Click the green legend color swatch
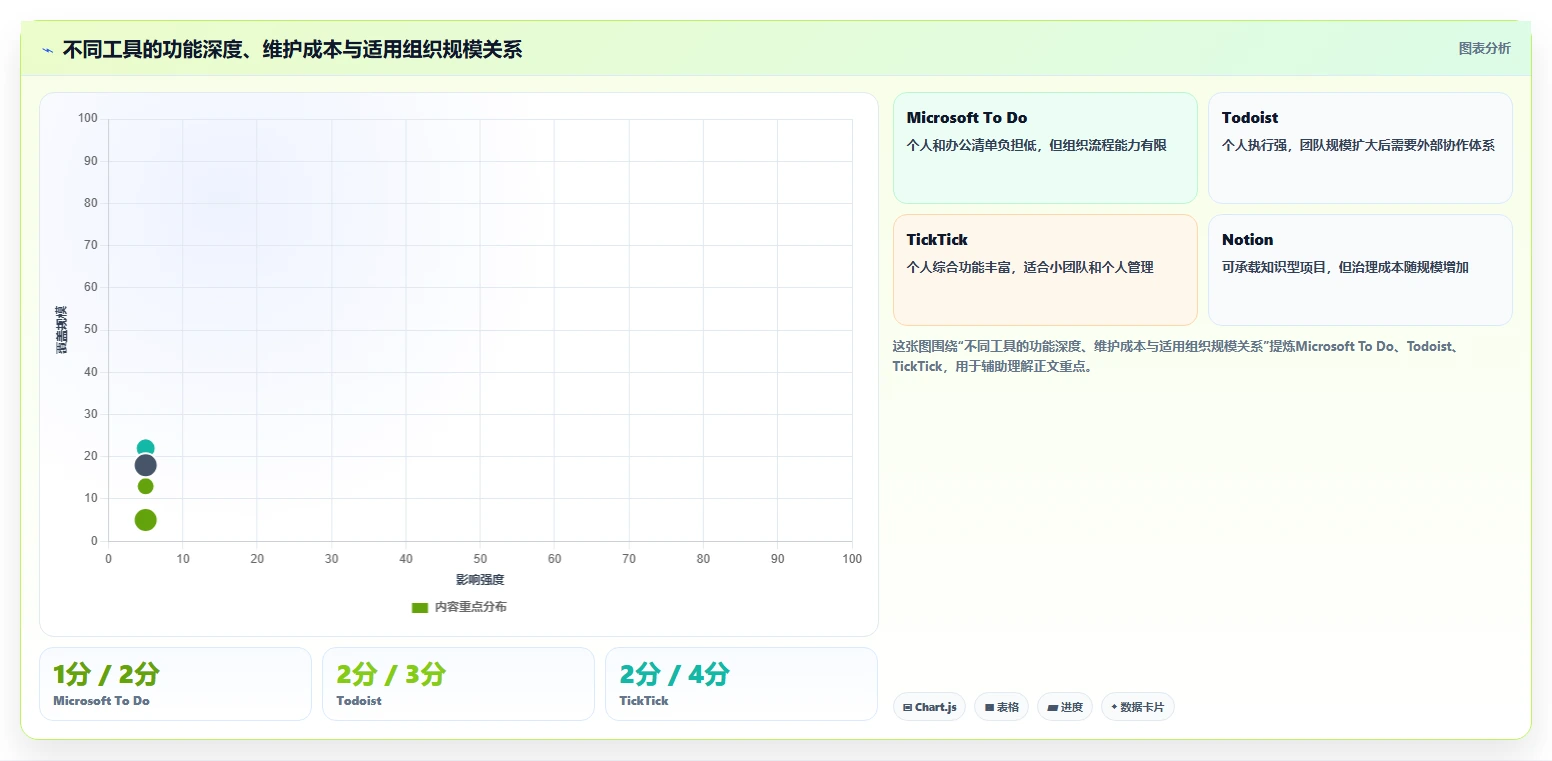1552x761 pixels. click(x=420, y=607)
